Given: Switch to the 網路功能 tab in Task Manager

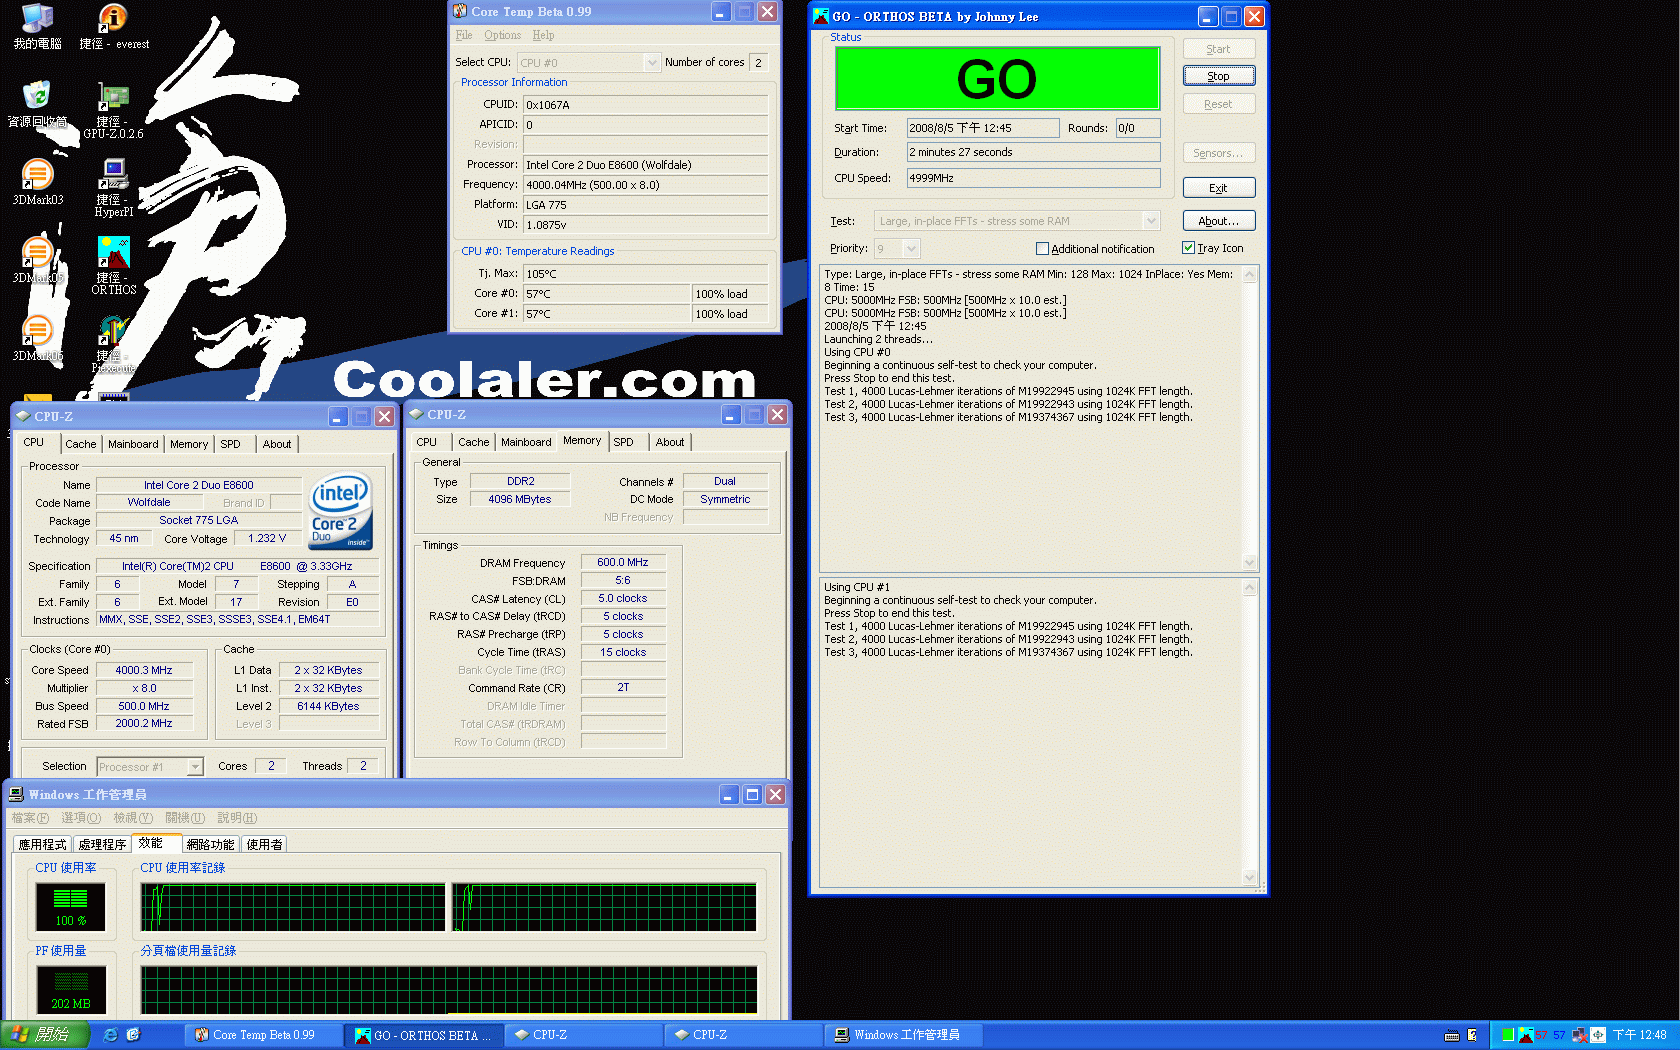Looking at the screenshot, I should click(x=211, y=844).
